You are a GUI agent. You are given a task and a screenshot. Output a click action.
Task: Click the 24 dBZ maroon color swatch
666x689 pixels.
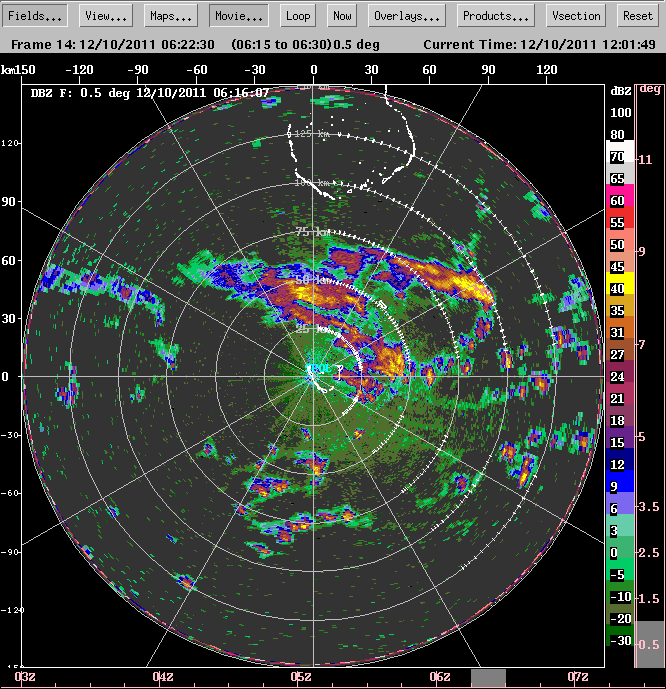[x=620, y=371]
